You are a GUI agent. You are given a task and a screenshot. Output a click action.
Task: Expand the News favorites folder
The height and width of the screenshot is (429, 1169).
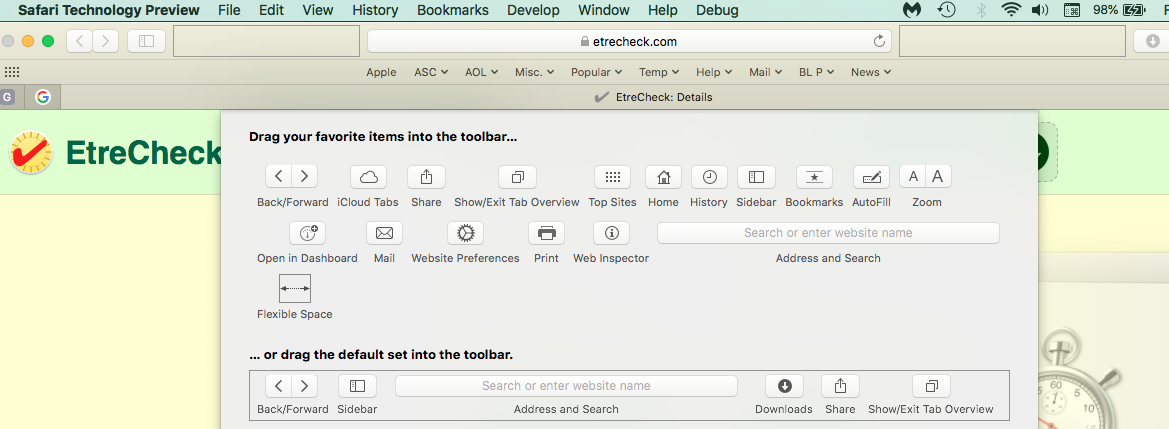pyautogui.click(x=871, y=72)
